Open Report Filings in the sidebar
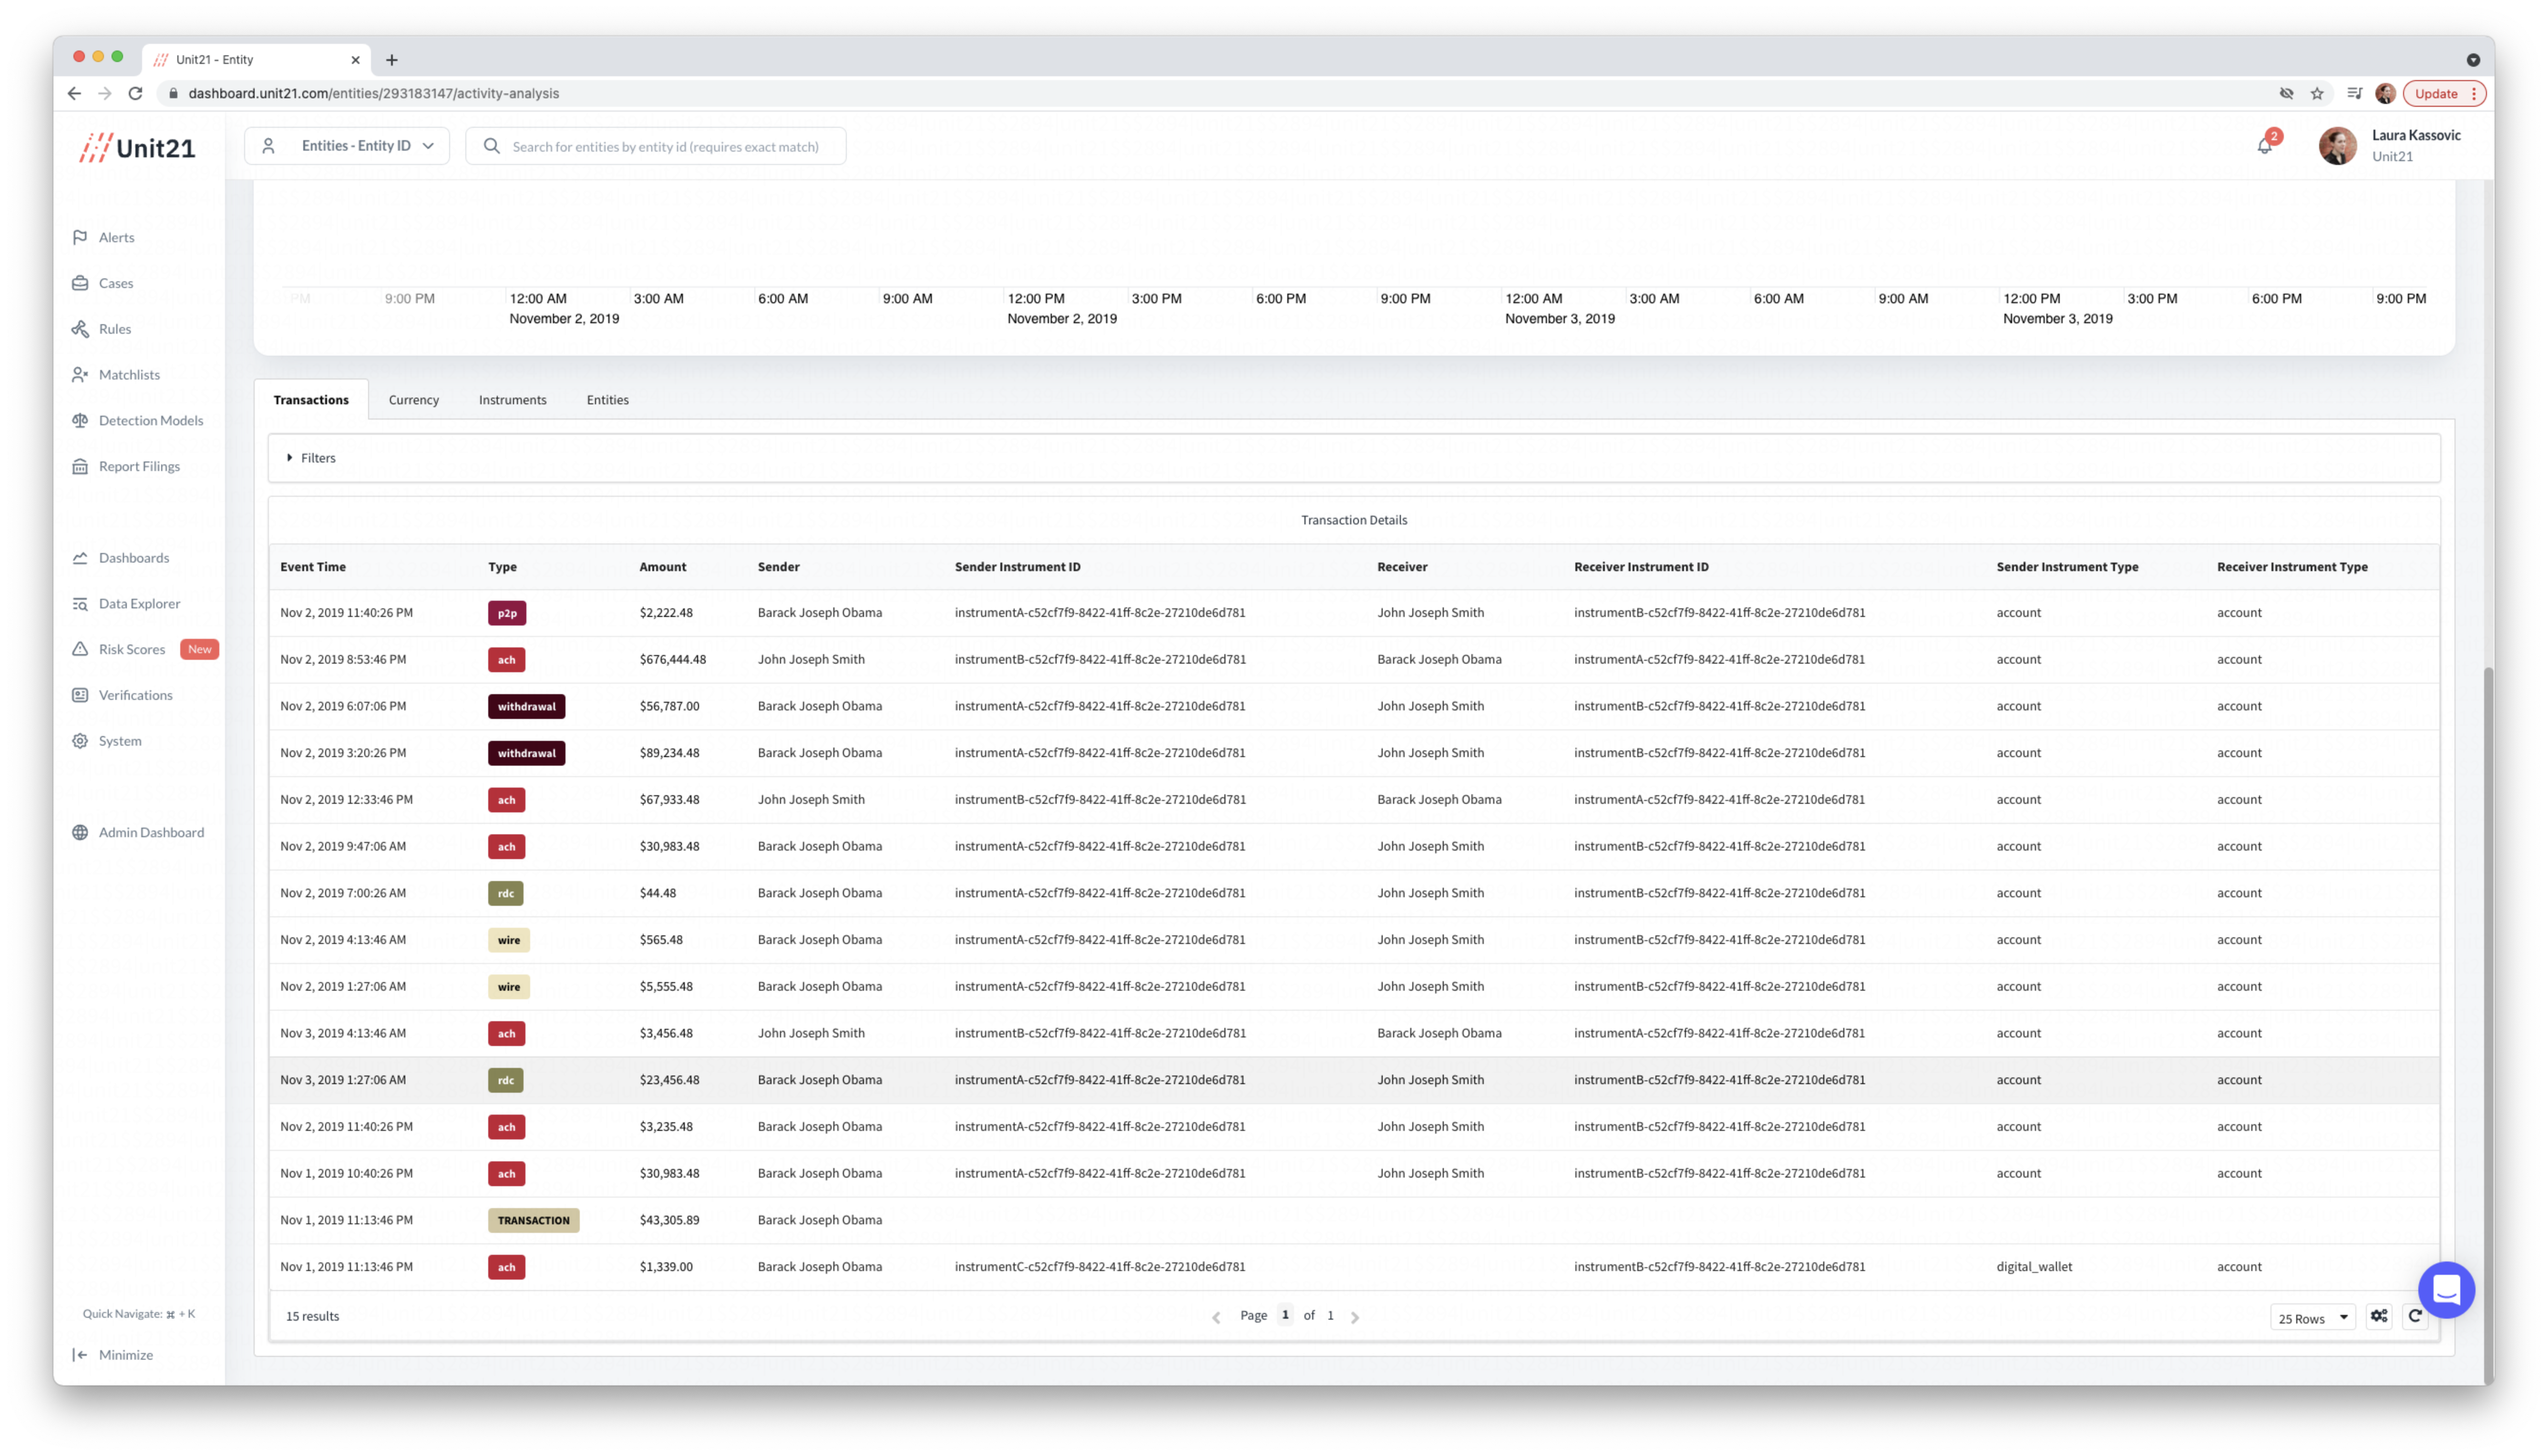This screenshot has width=2548, height=1456. click(x=139, y=466)
